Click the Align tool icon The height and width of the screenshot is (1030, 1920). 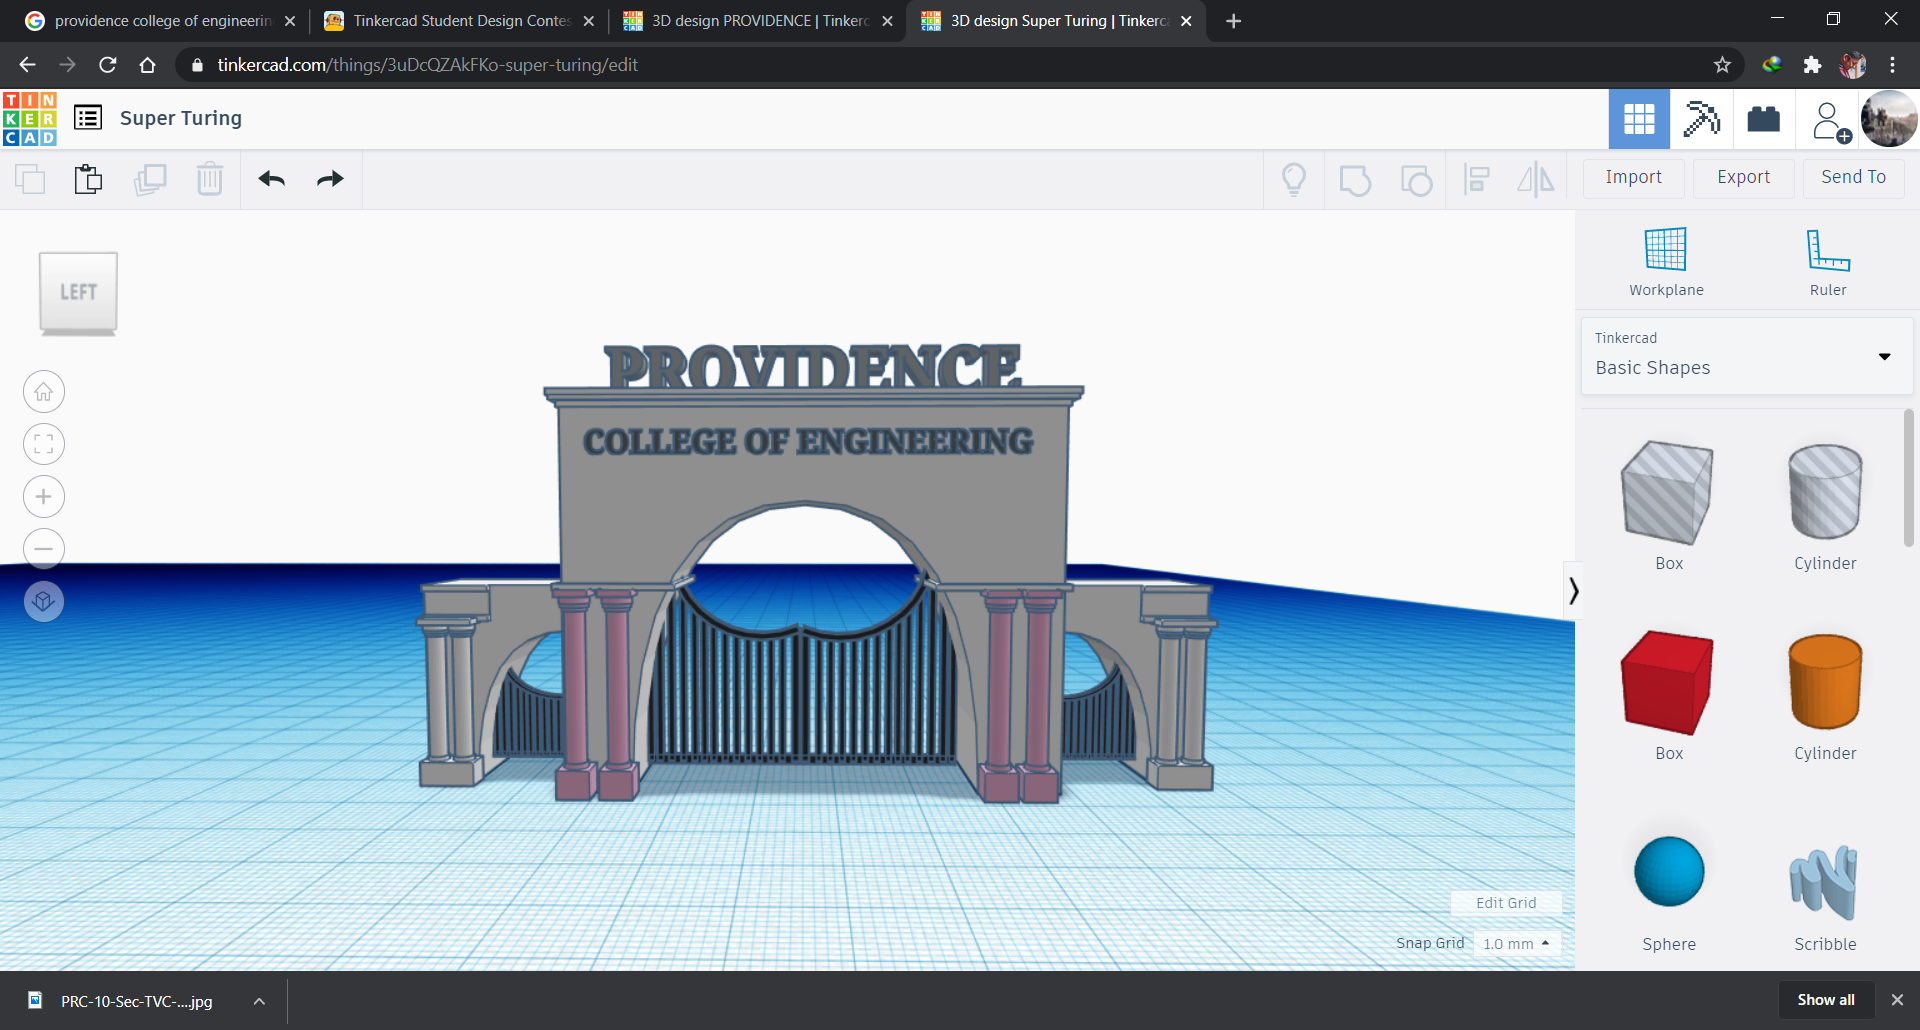coord(1476,179)
